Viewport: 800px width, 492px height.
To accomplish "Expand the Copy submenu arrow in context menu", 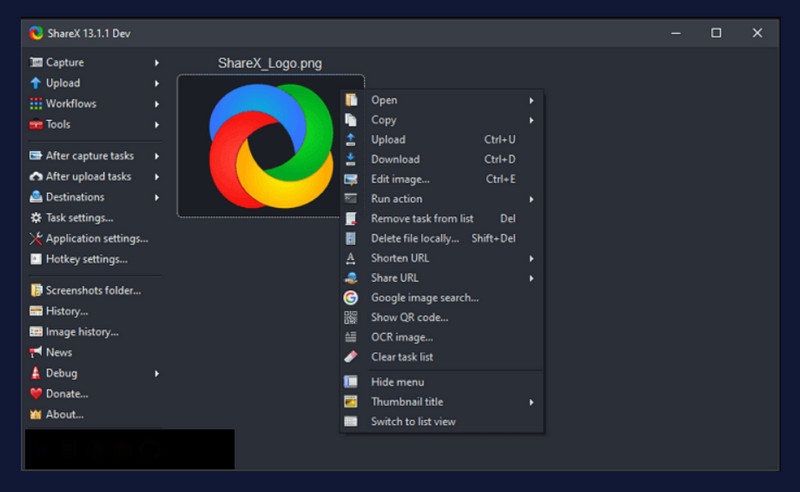I will click(x=531, y=120).
